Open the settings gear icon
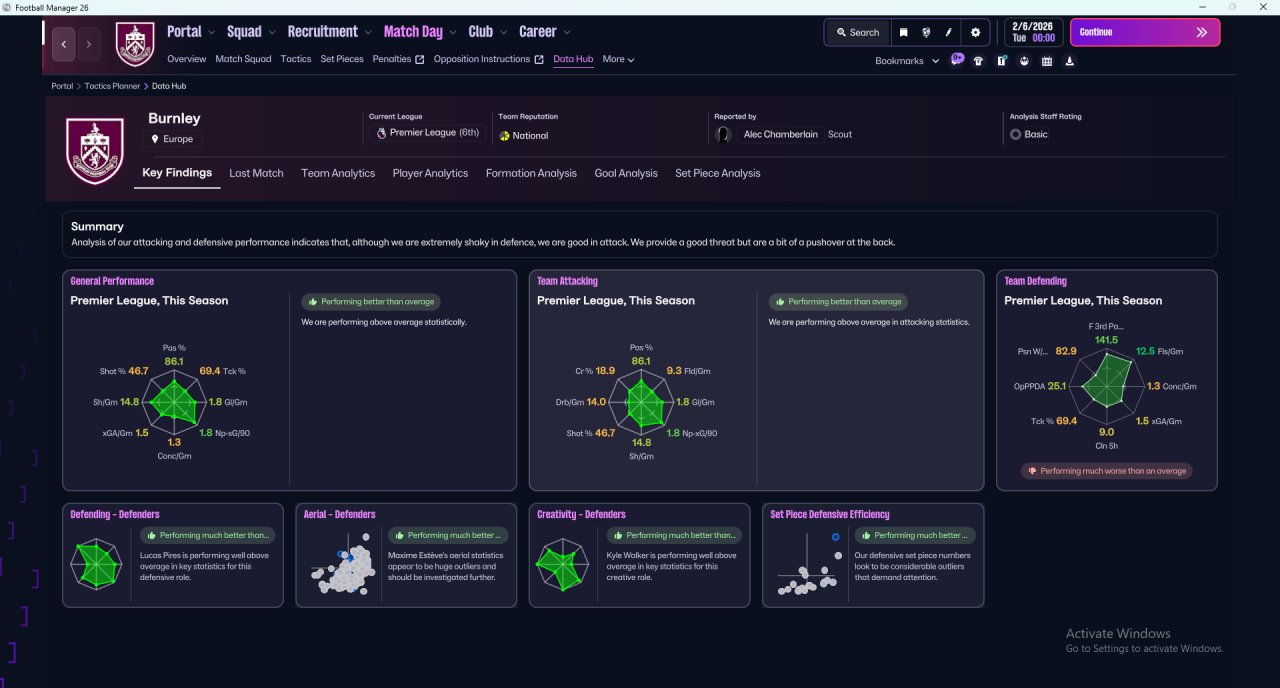The height and width of the screenshot is (688, 1280). tap(976, 32)
